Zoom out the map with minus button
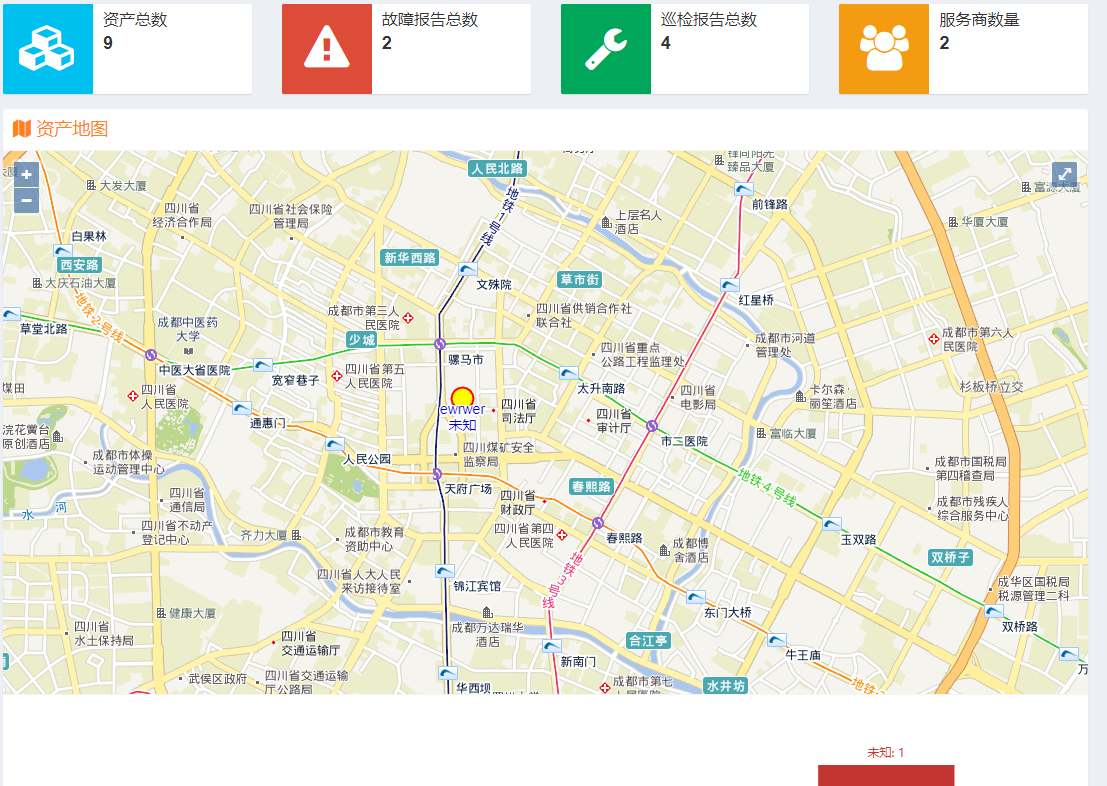This screenshot has width=1107, height=786. [26, 200]
